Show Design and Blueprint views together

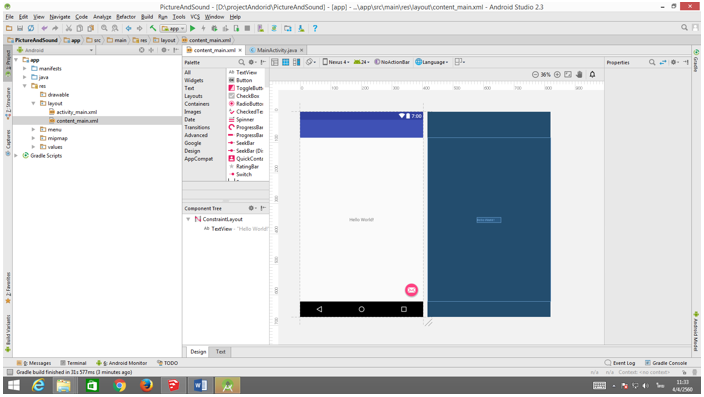tap(296, 62)
